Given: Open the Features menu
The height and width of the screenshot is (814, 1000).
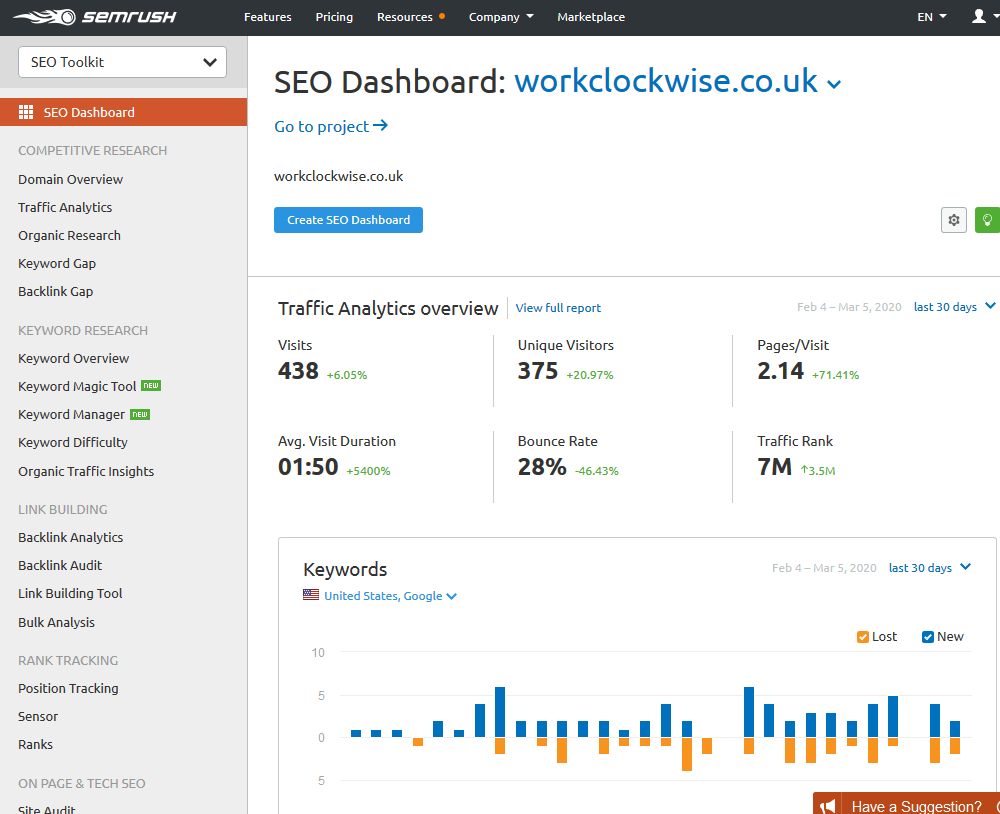Looking at the screenshot, I should (268, 17).
